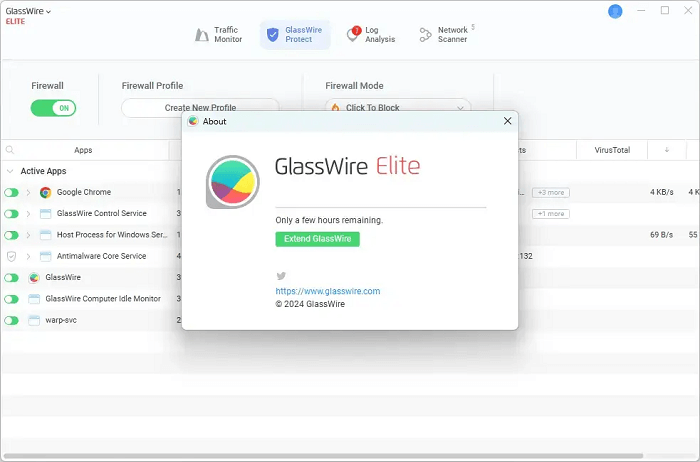The width and height of the screenshot is (700, 462).
Task: Switch to GlassWire Protect tab
Action: (295, 34)
